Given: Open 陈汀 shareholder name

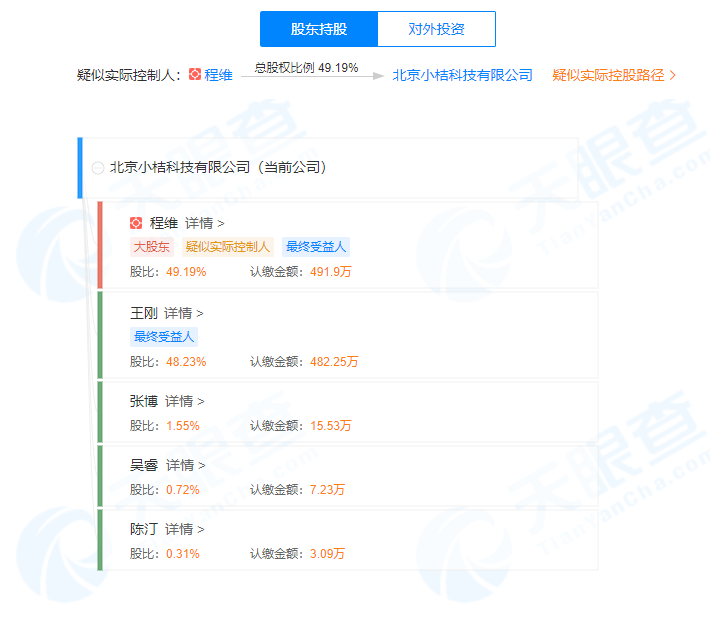Looking at the screenshot, I should 144,529.
